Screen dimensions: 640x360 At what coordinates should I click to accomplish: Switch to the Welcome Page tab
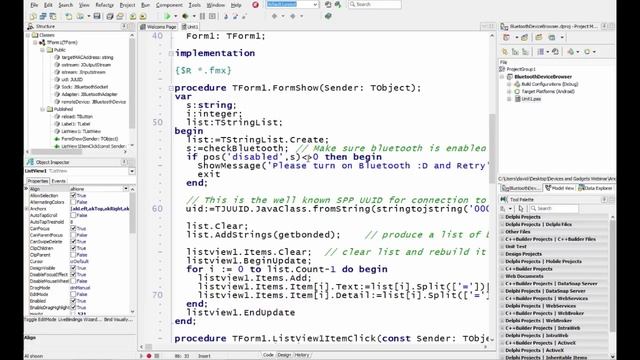click(x=158, y=27)
